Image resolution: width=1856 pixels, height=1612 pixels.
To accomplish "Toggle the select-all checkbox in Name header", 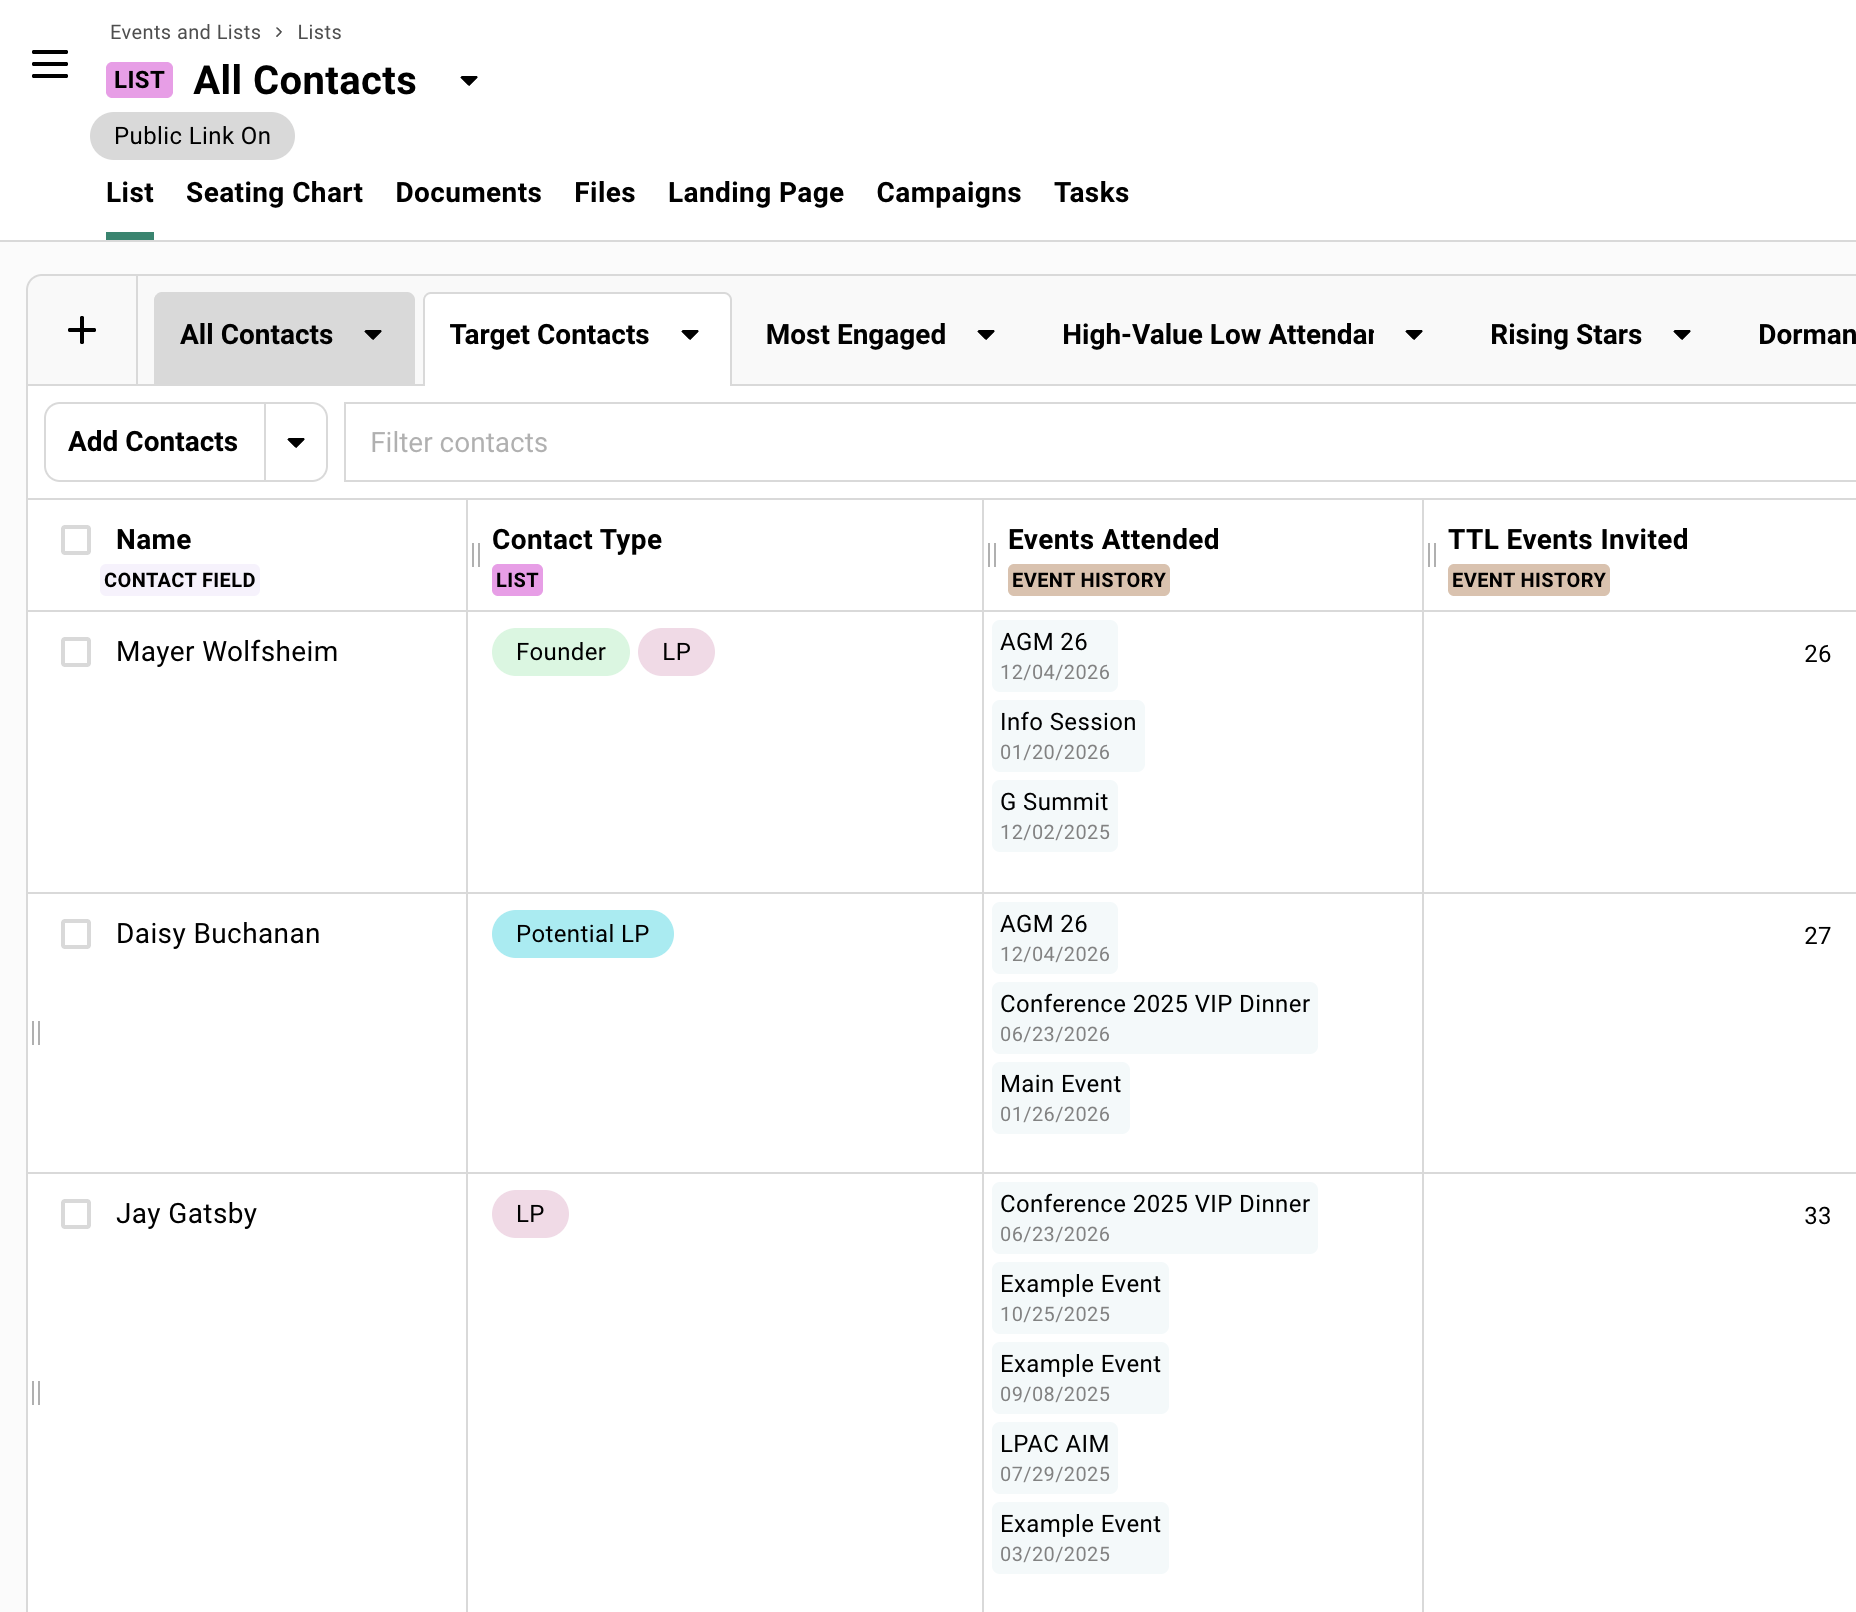I will point(76,539).
